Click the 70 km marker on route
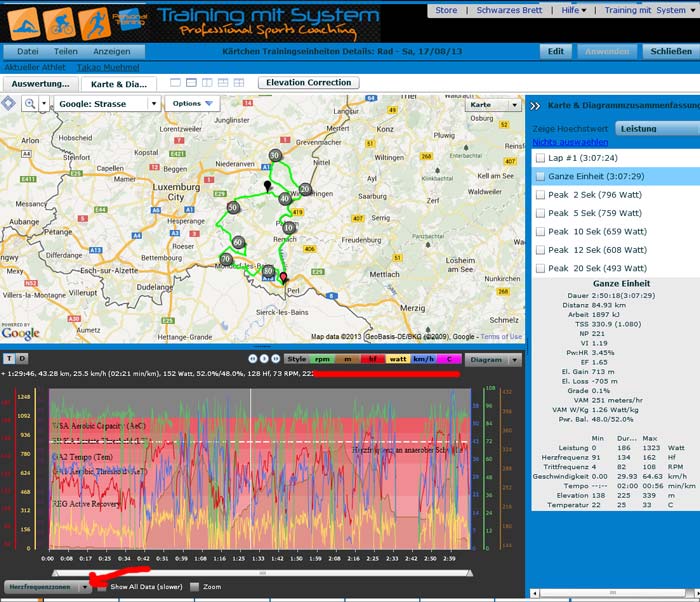Image resolution: width=700 pixels, height=602 pixels. [226, 259]
